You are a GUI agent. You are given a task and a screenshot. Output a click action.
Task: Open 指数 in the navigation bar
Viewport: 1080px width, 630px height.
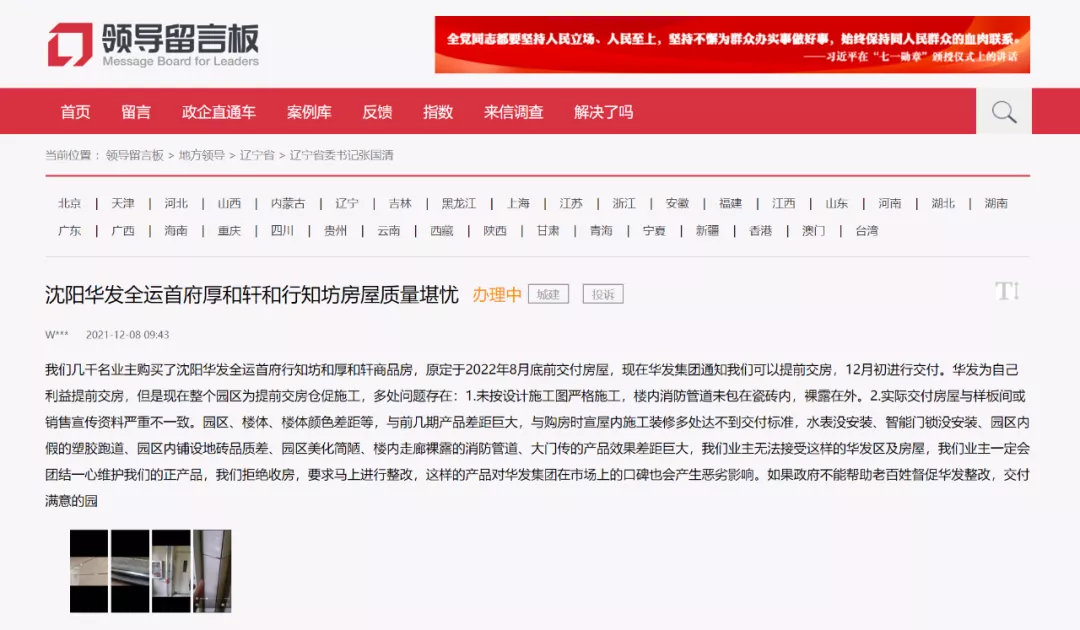pos(438,112)
